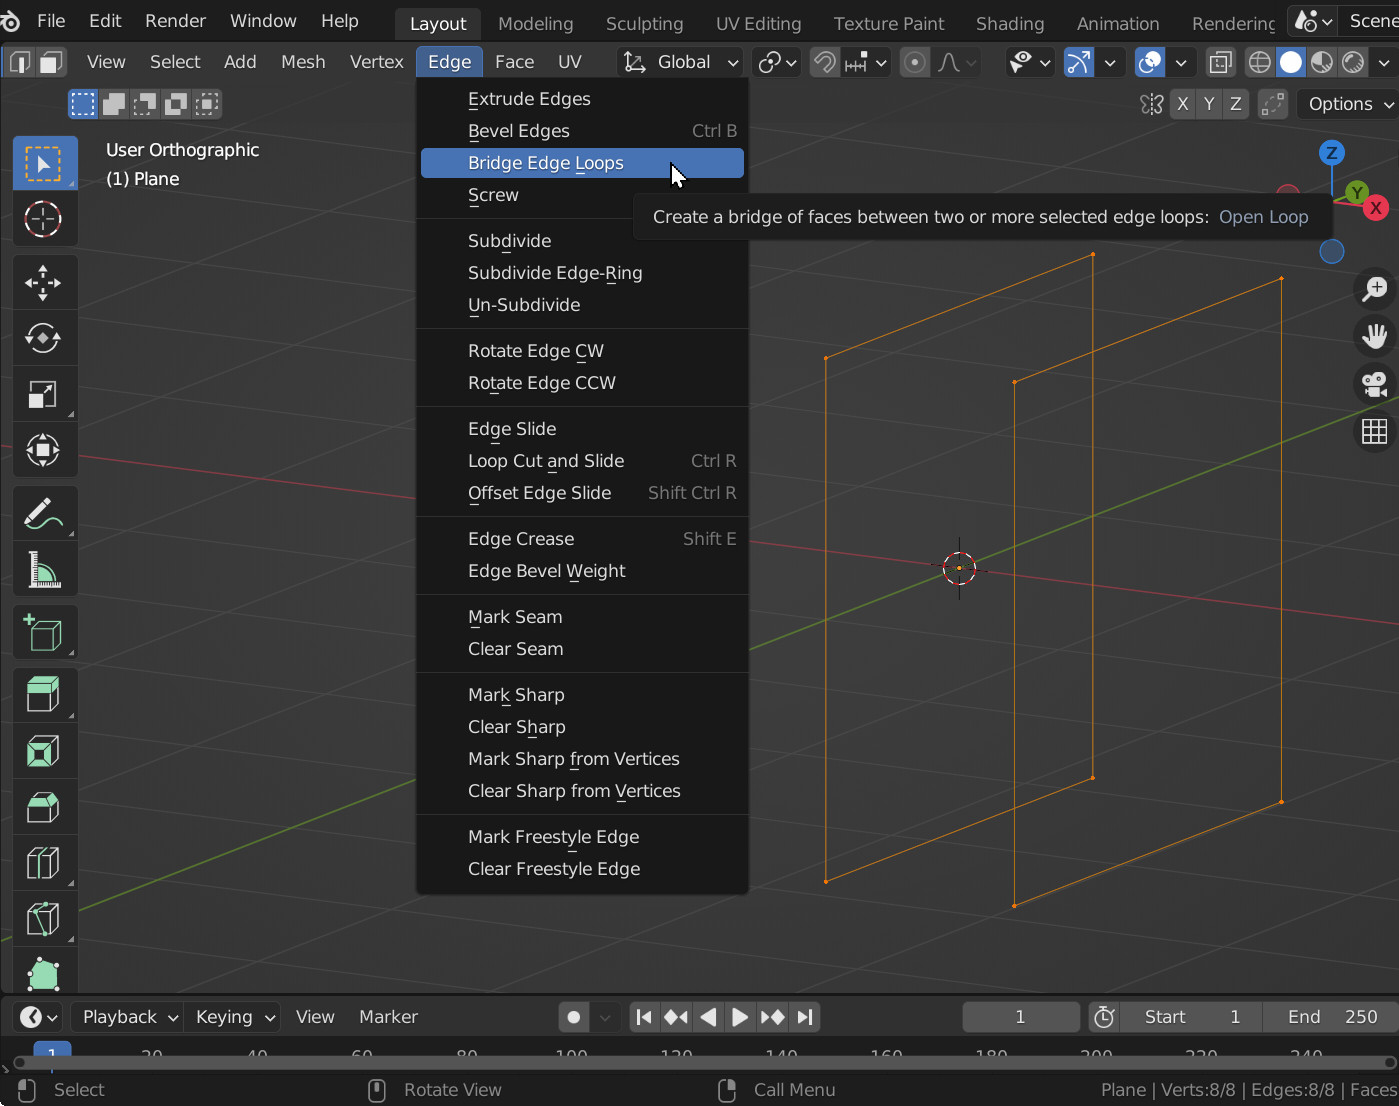Toggle Y mirror axis

pyautogui.click(x=1209, y=104)
